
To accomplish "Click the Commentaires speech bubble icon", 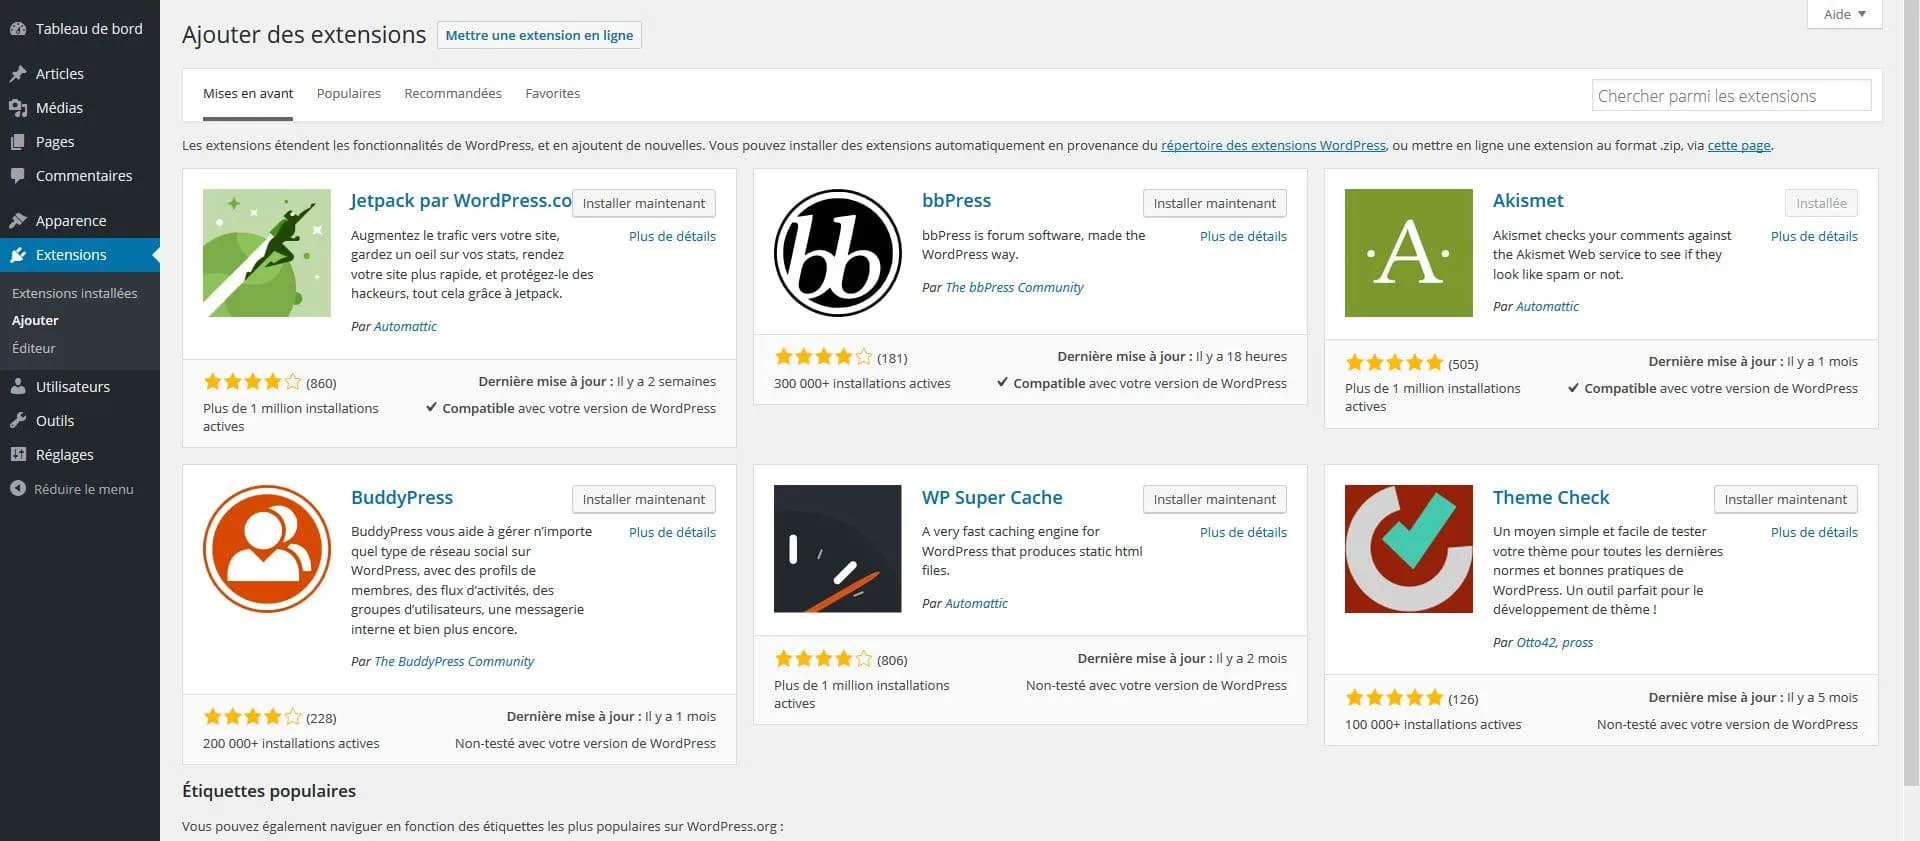I will pos(18,176).
